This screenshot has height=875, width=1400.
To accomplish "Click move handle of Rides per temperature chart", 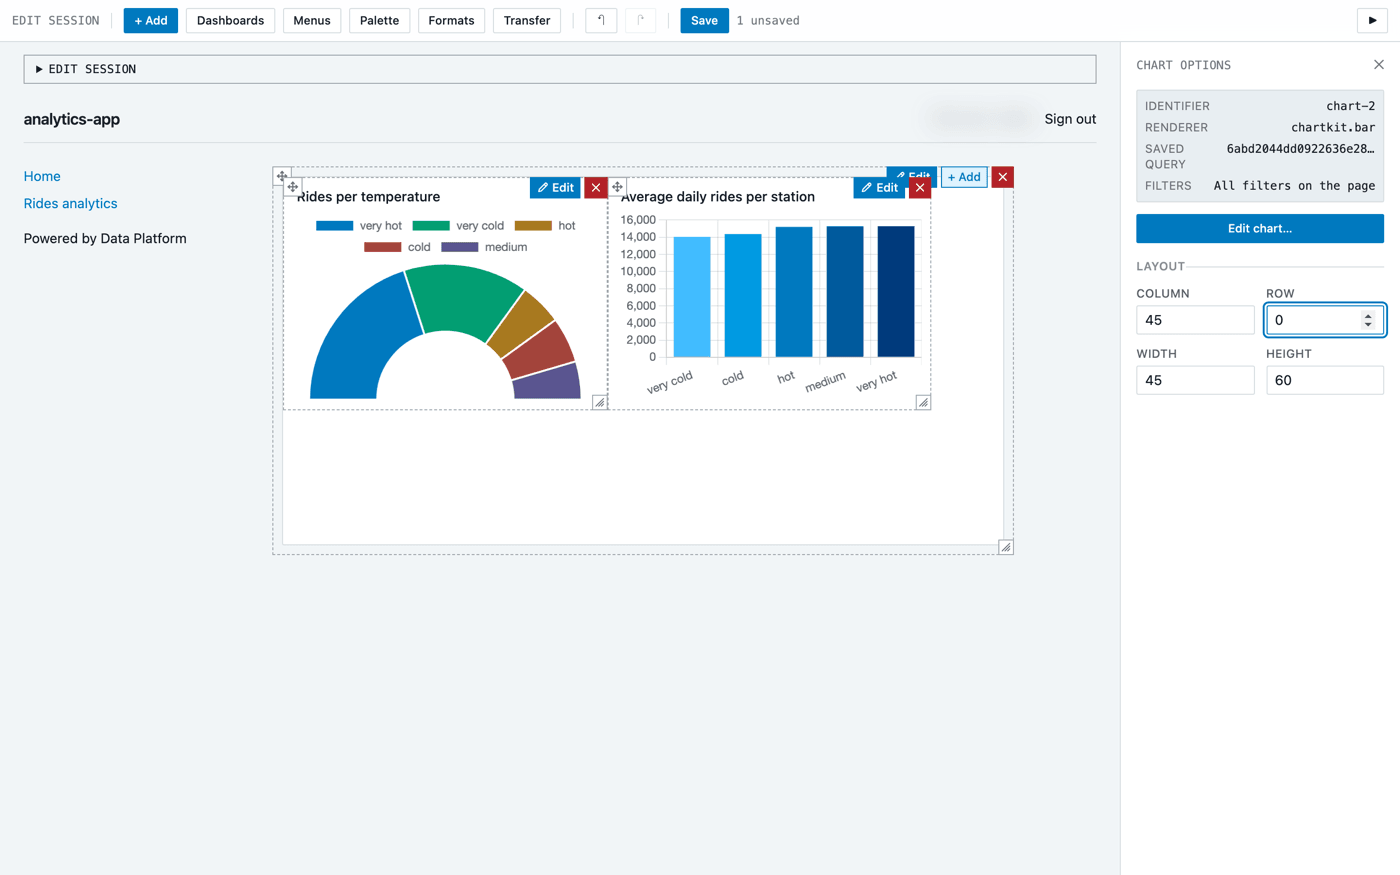I will click(293, 187).
